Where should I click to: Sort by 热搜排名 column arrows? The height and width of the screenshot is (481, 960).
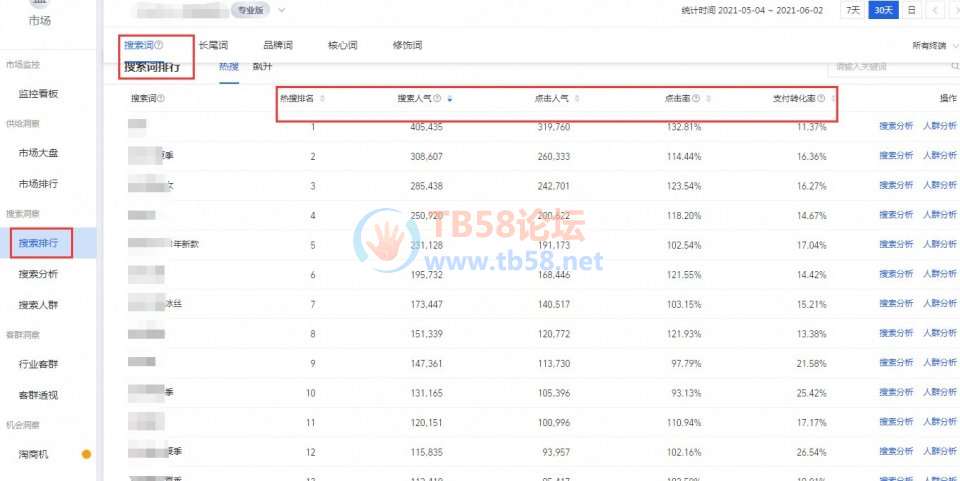coord(321,98)
